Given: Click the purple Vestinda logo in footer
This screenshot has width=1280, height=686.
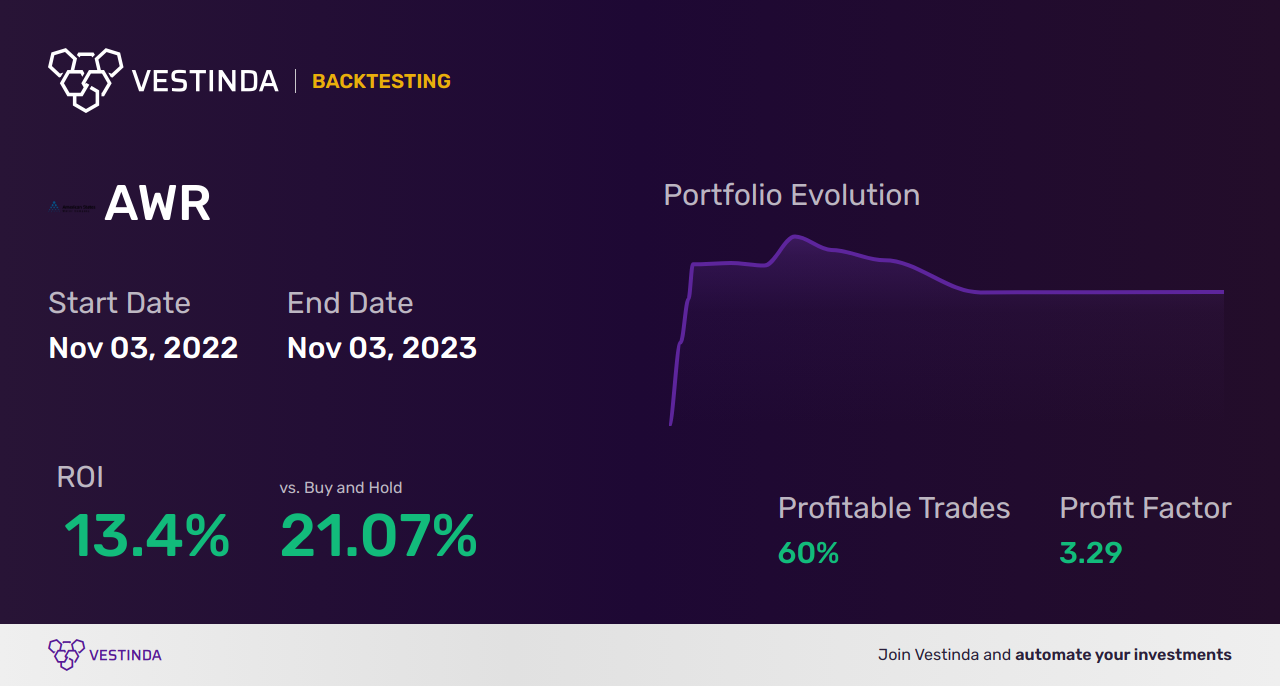Looking at the screenshot, I should click(x=66, y=655).
